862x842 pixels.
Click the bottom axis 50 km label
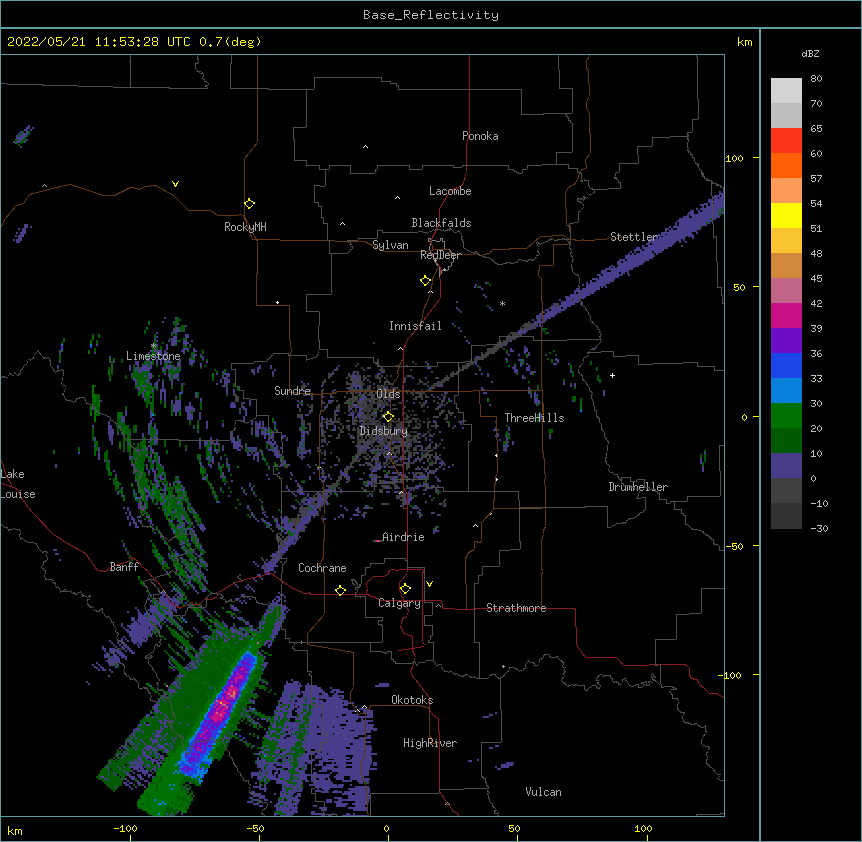tap(514, 828)
